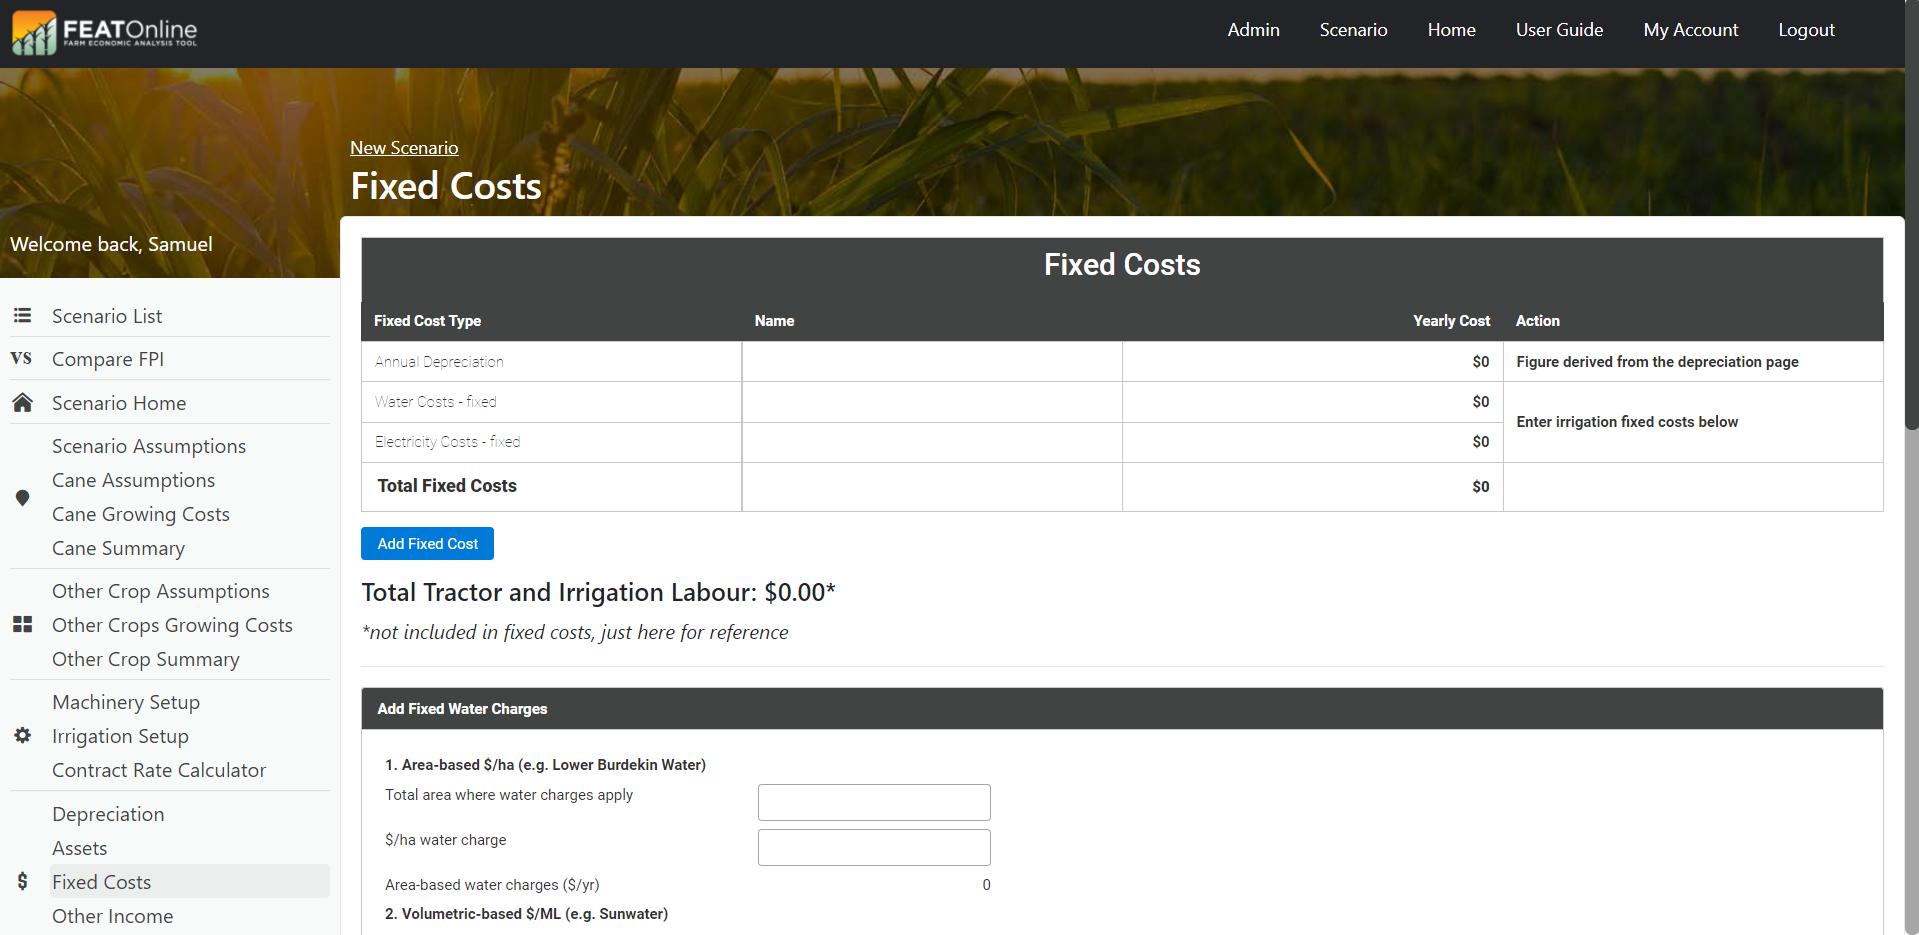Open the Admin menu in top navigation
The image size is (1919, 935).
click(x=1253, y=30)
